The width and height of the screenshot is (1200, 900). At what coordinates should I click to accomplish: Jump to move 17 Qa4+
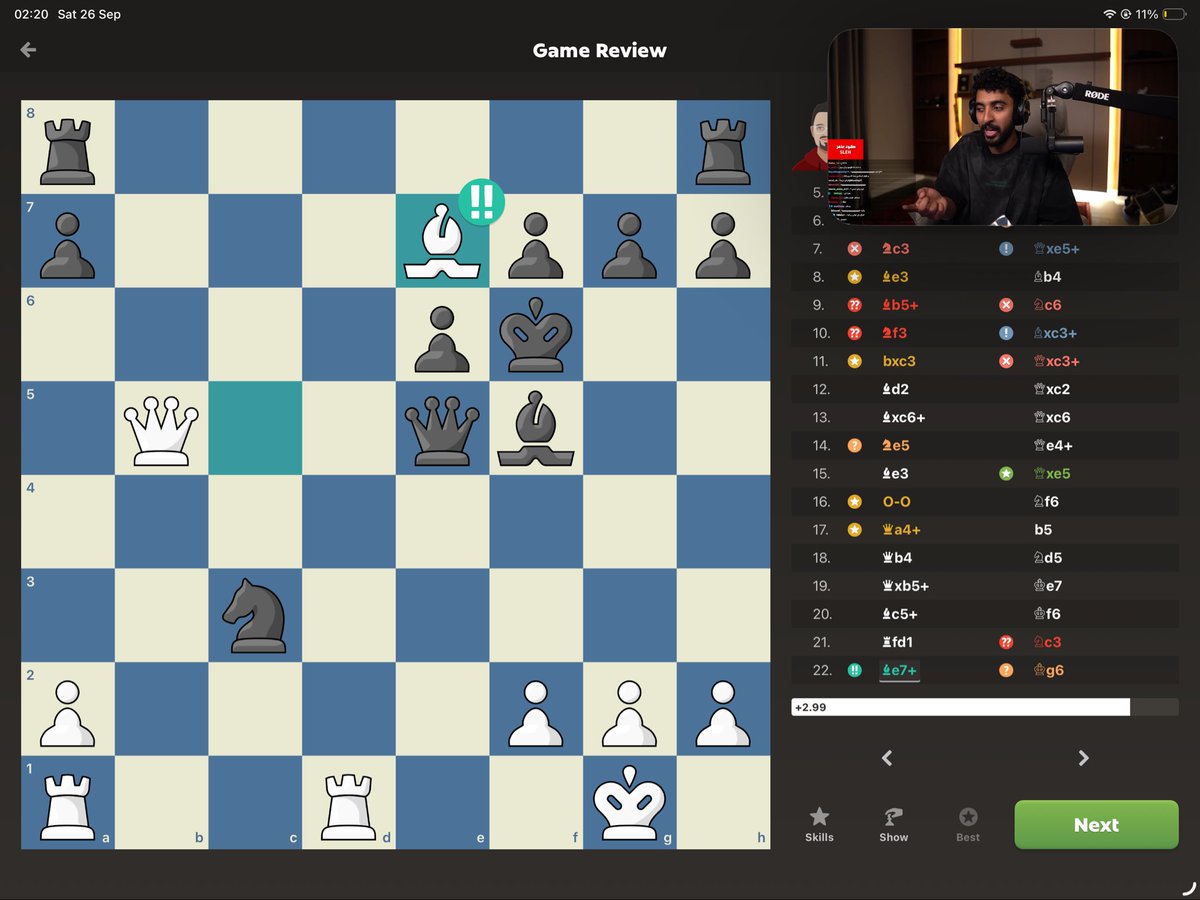tap(899, 530)
